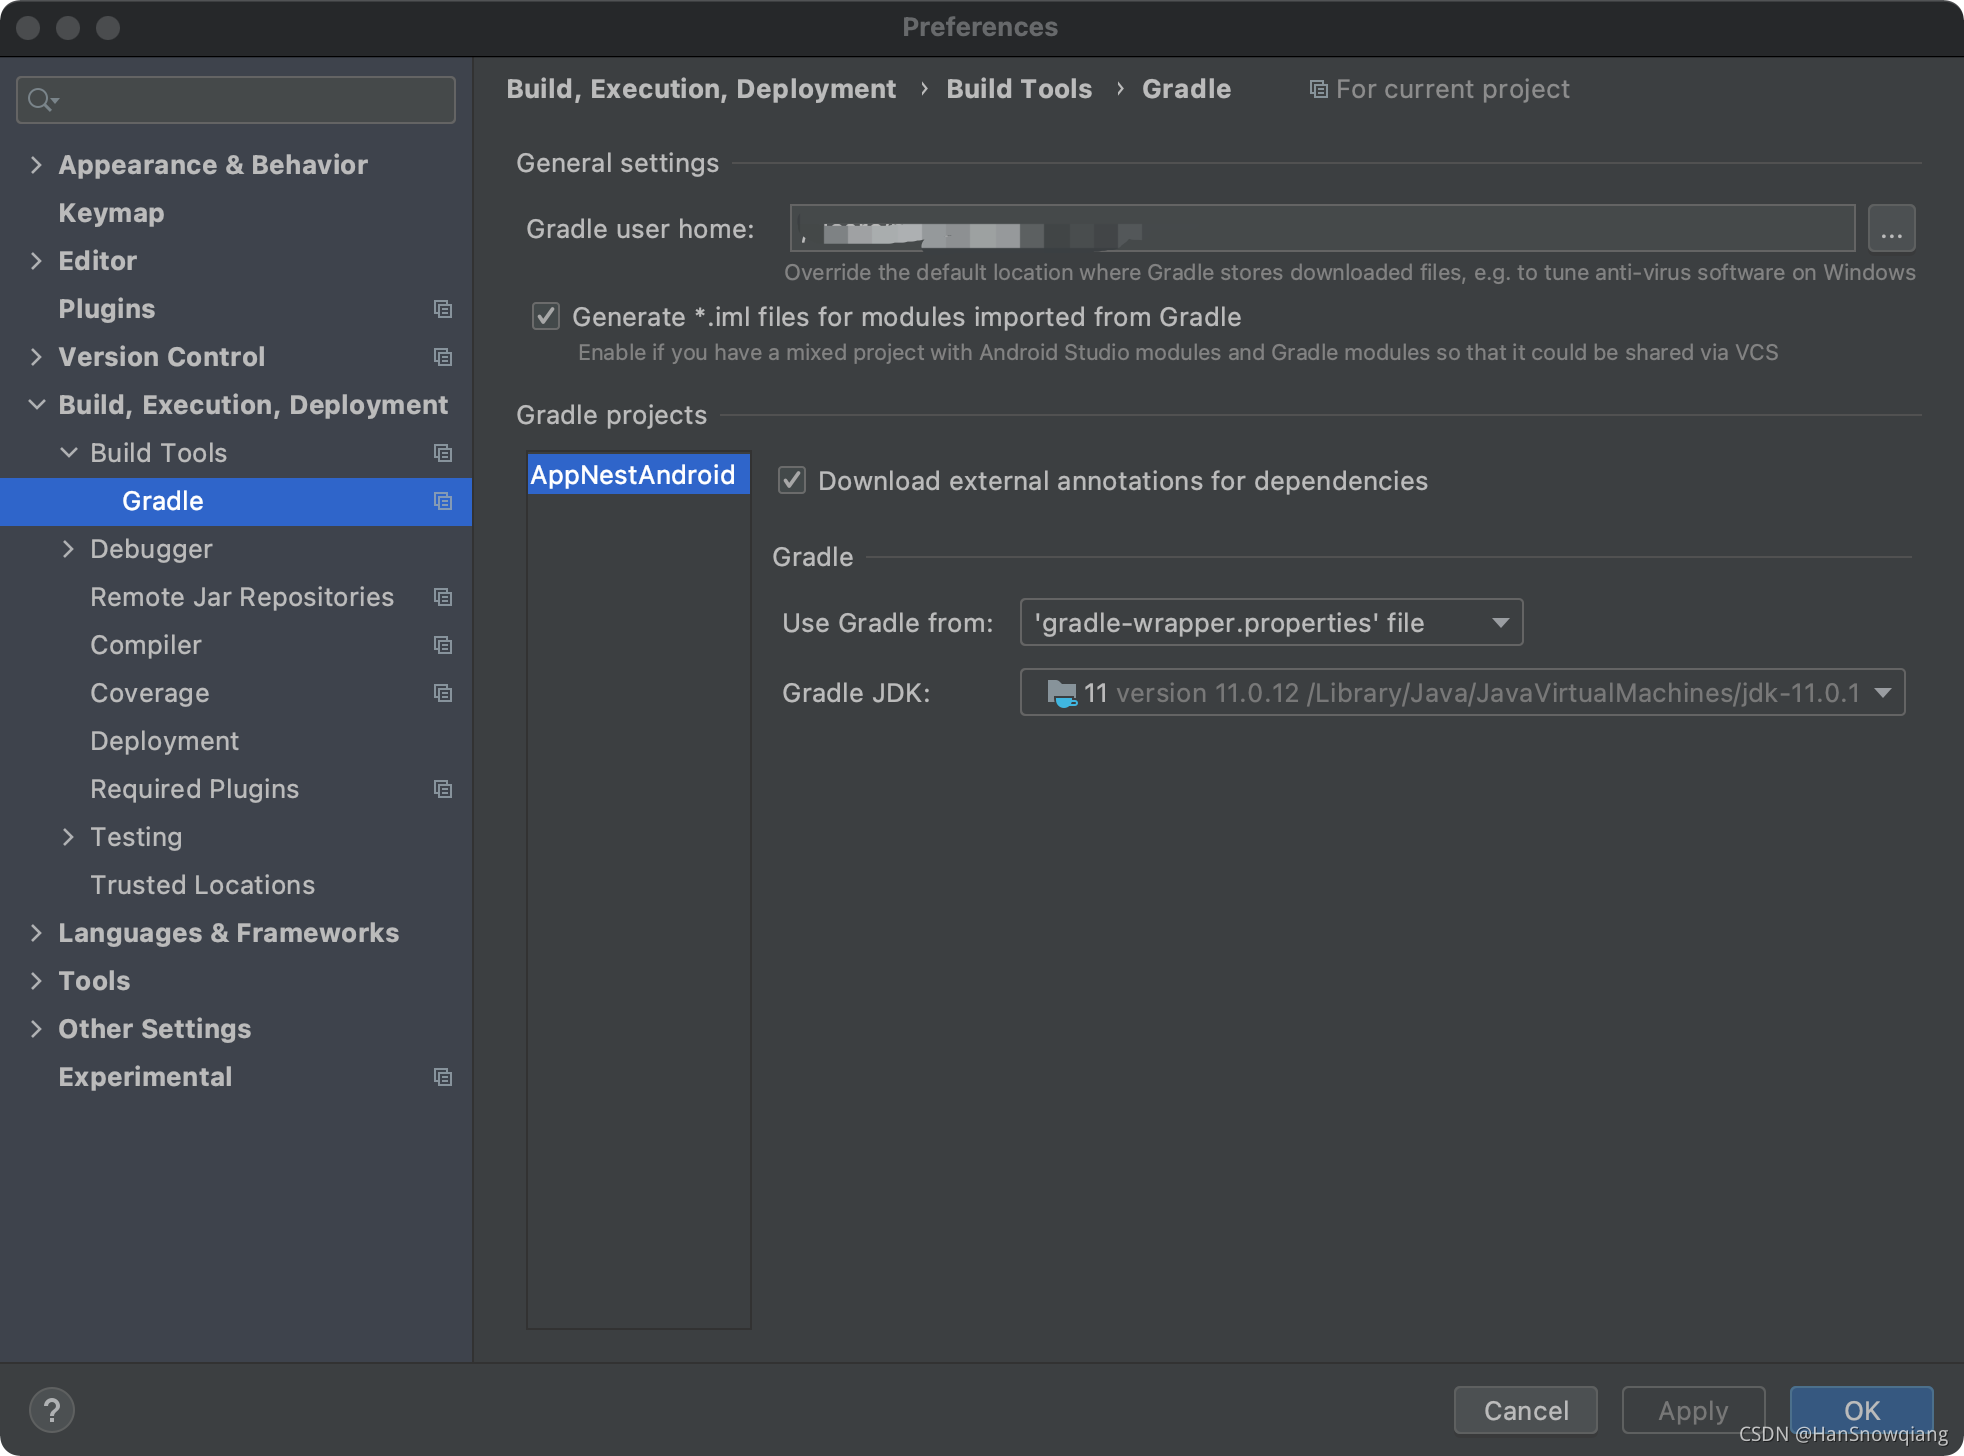This screenshot has width=1964, height=1456.
Task: Expand the Appearance & Behavior section
Action: [x=36, y=165]
